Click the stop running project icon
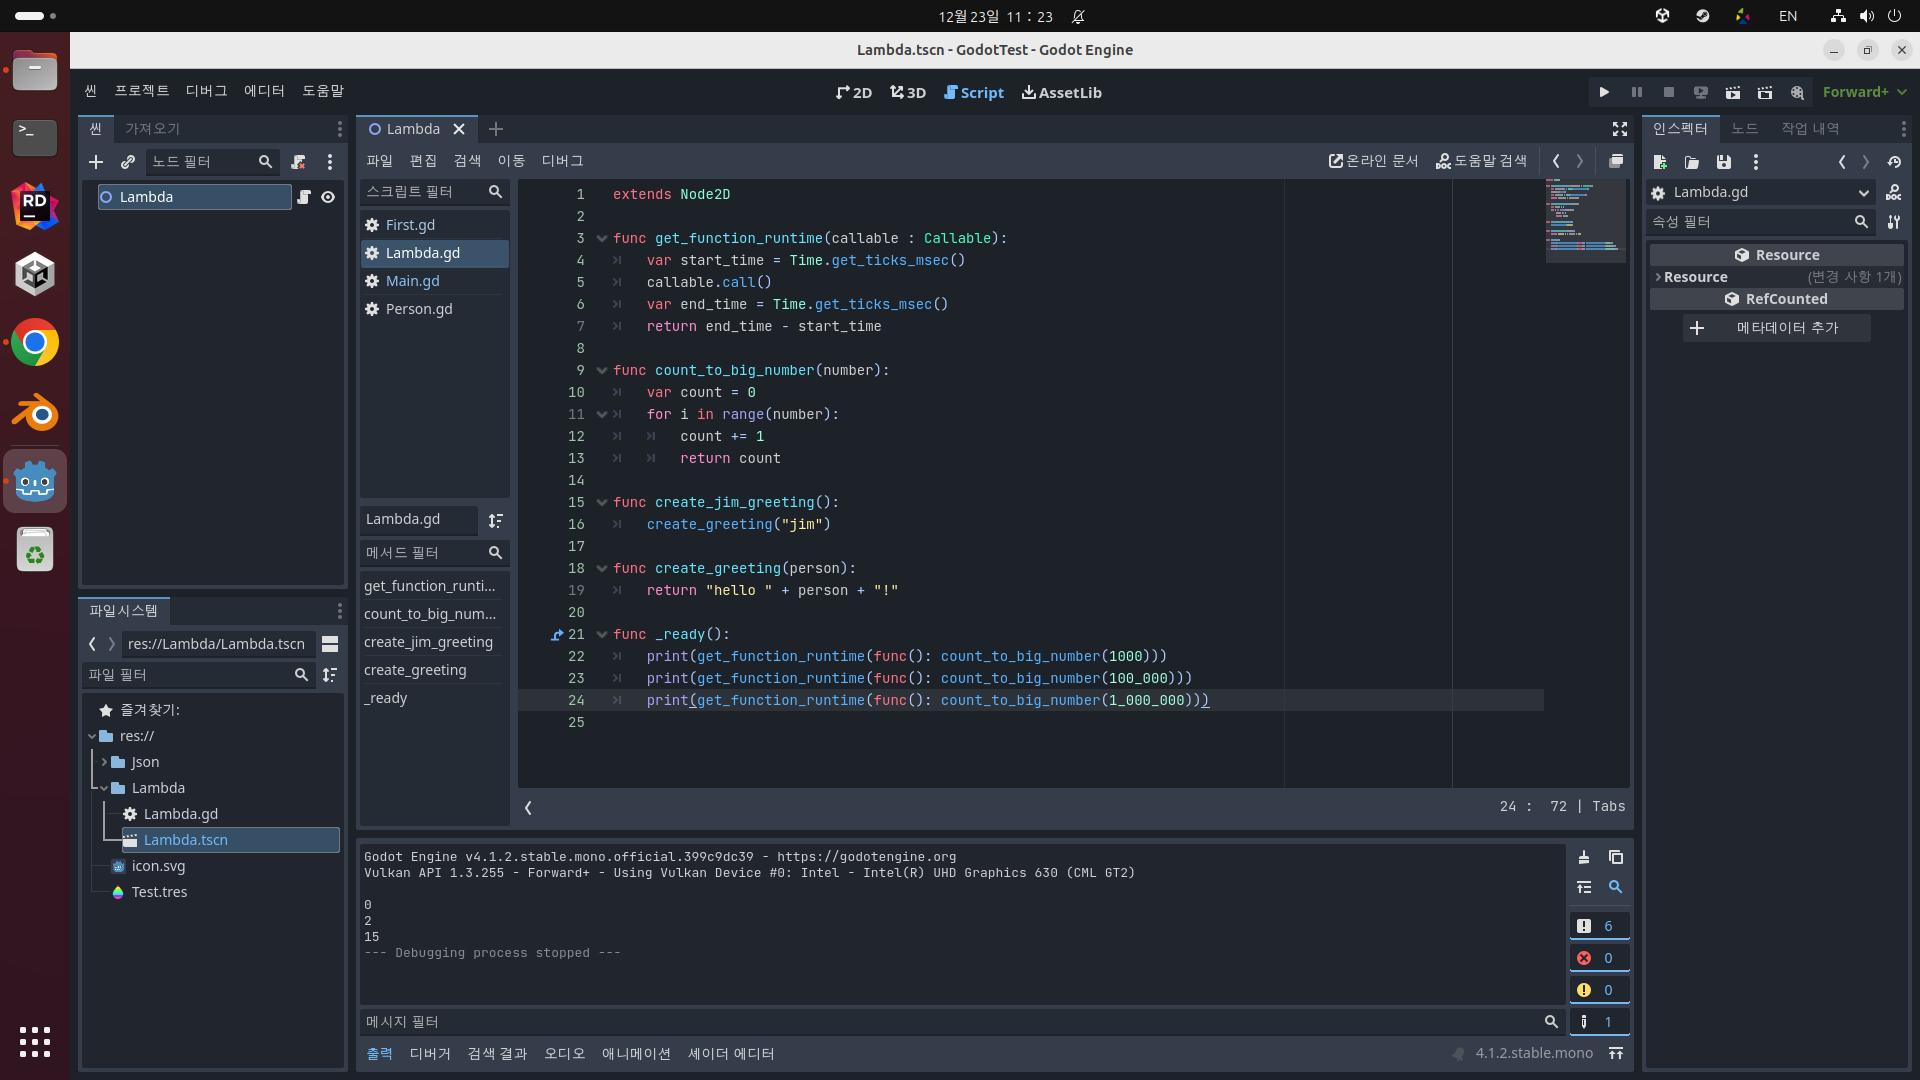1920x1080 pixels. [1669, 92]
